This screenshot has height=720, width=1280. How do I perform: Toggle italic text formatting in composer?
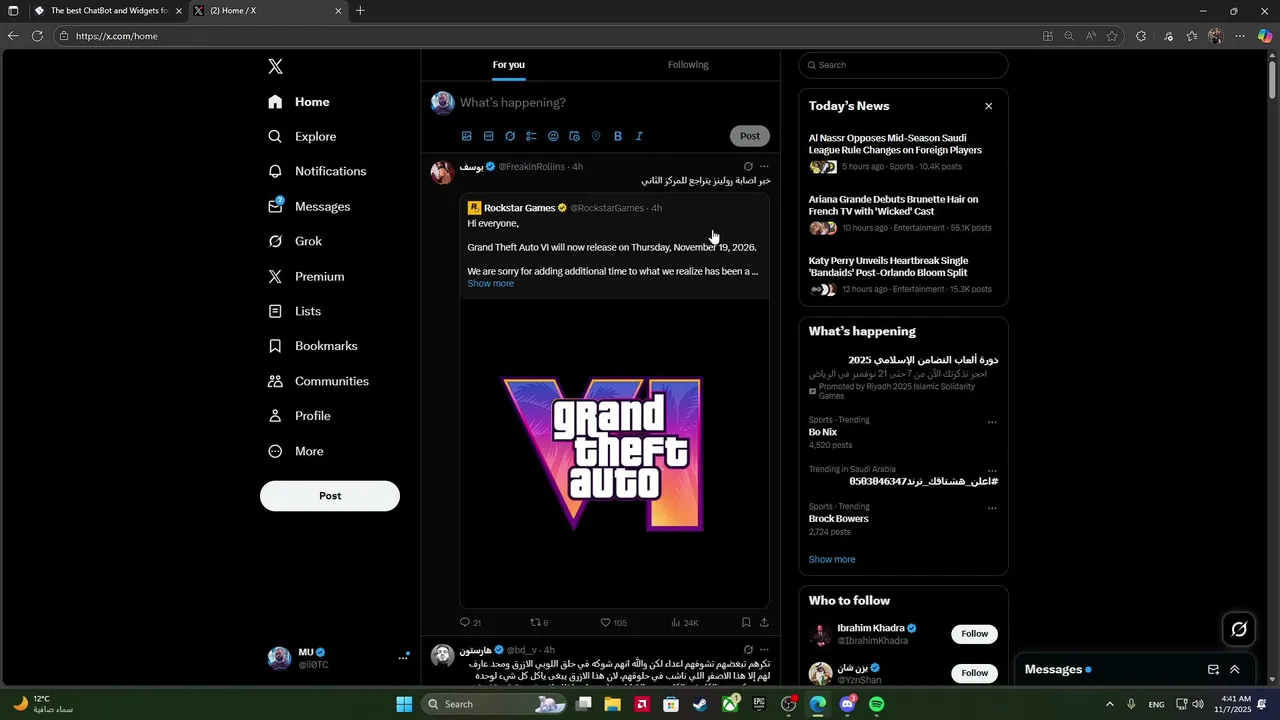point(639,136)
